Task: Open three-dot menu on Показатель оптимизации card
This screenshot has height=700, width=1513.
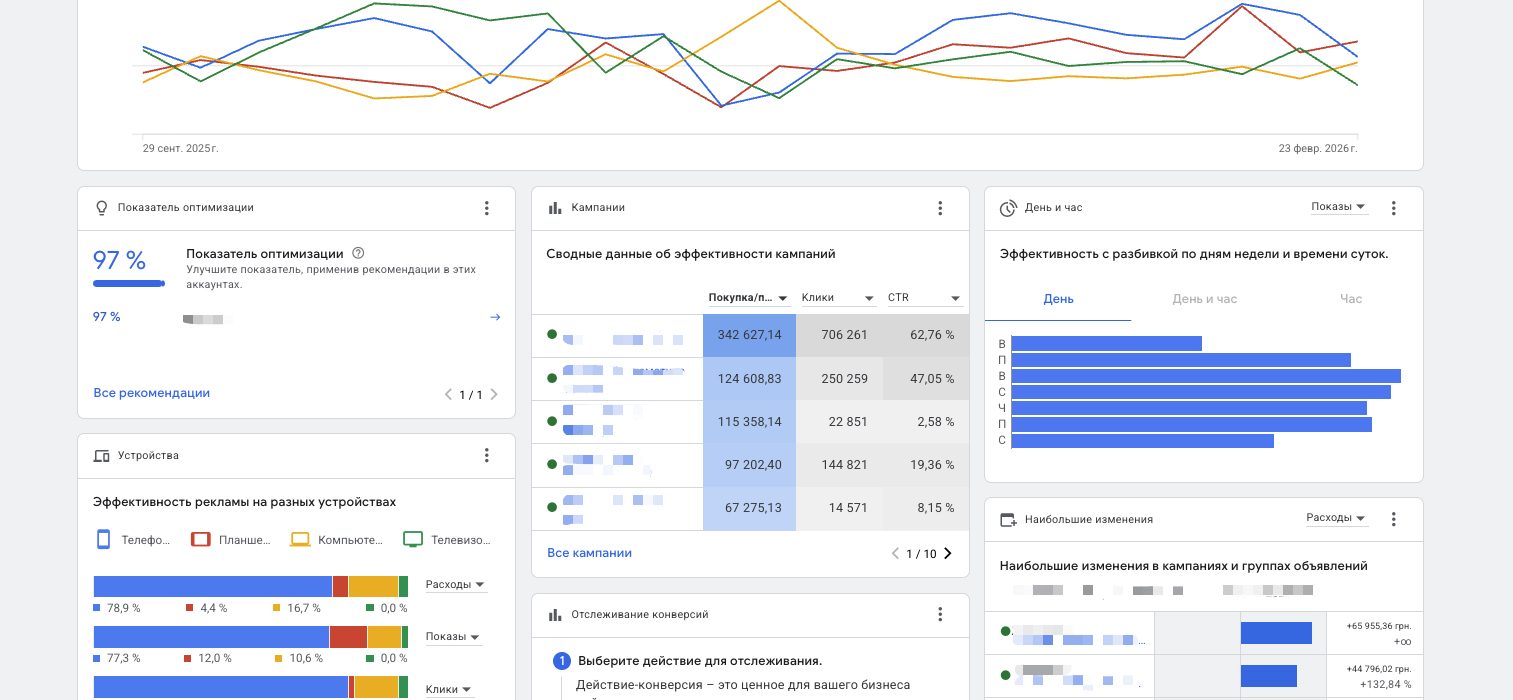Action: pyautogui.click(x=487, y=208)
